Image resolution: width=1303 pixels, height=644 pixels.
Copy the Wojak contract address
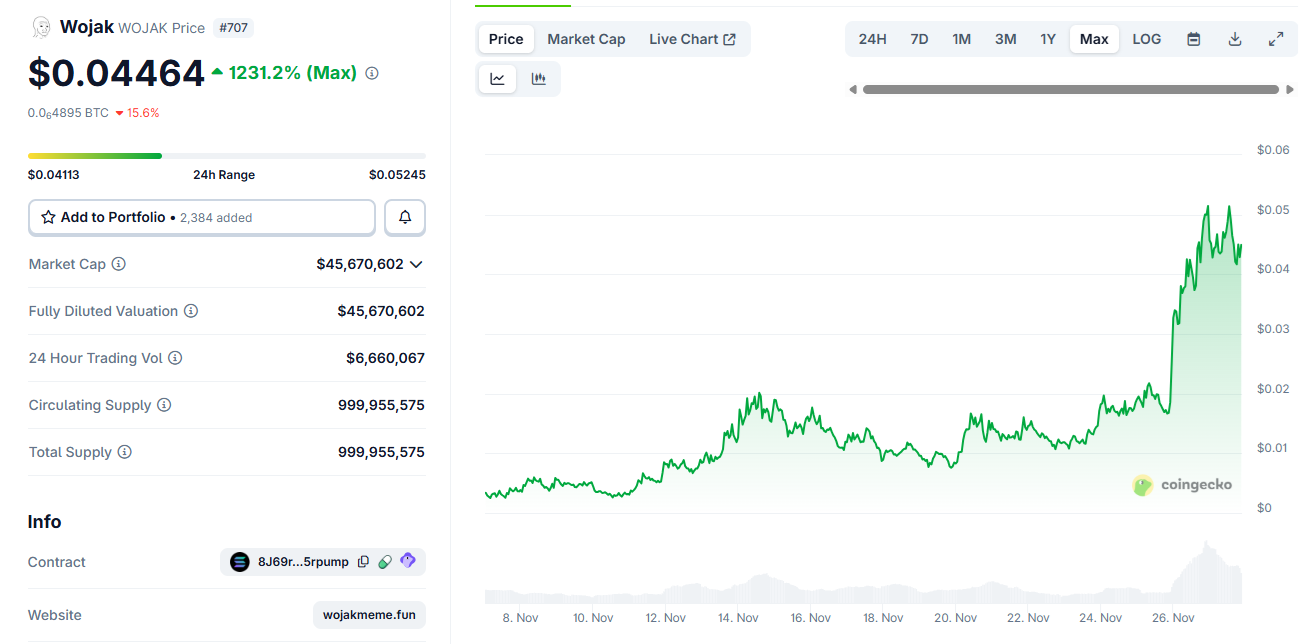(x=363, y=562)
